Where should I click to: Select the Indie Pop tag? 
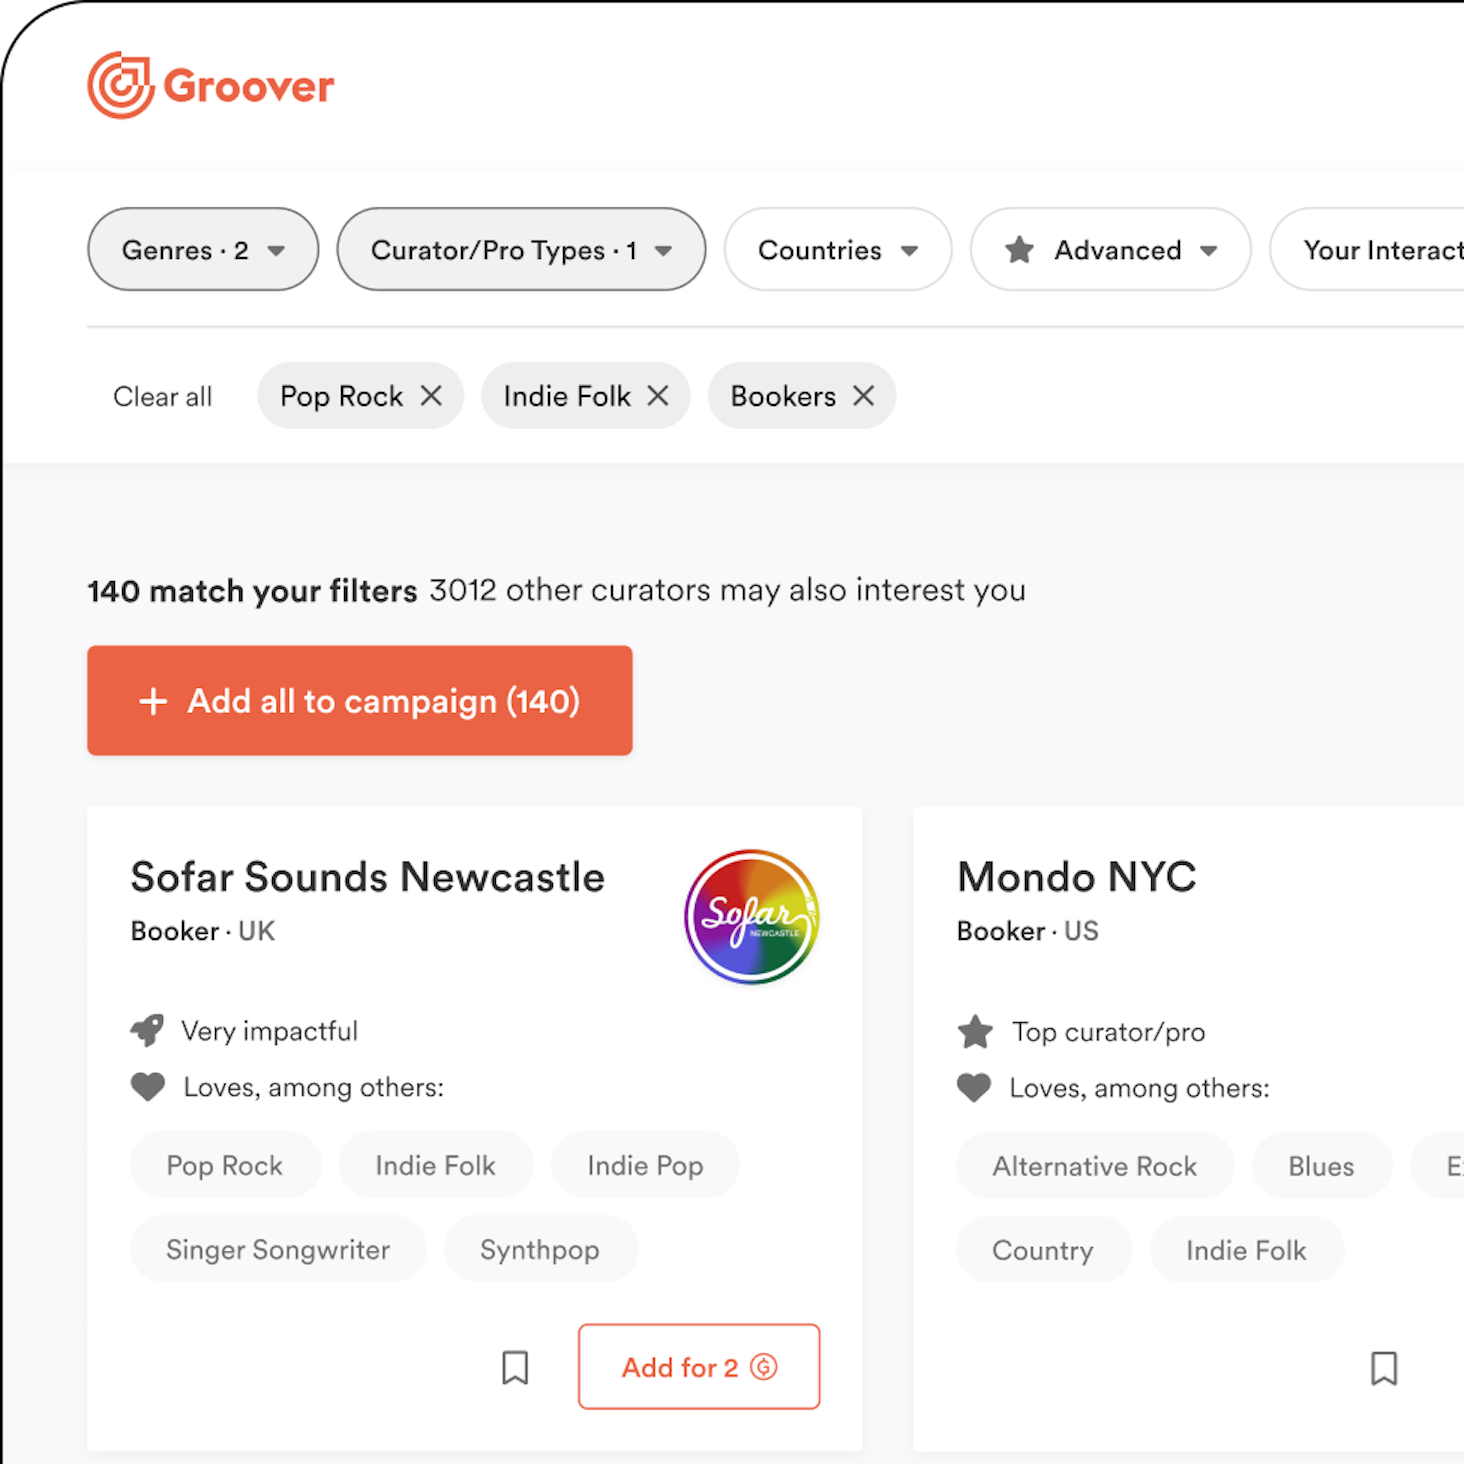645,1165
